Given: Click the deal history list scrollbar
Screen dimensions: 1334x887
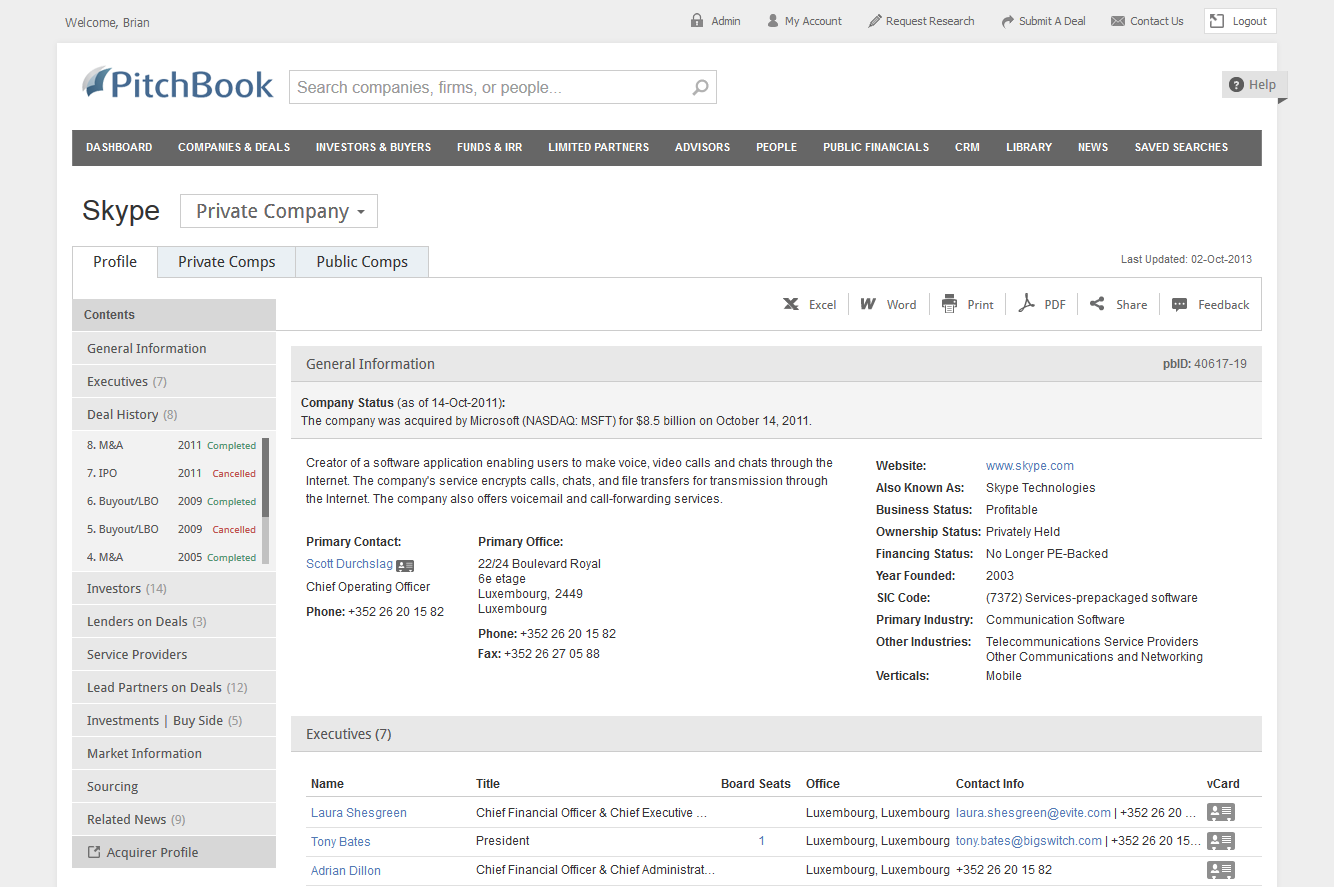Looking at the screenshot, I should point(265,500).
